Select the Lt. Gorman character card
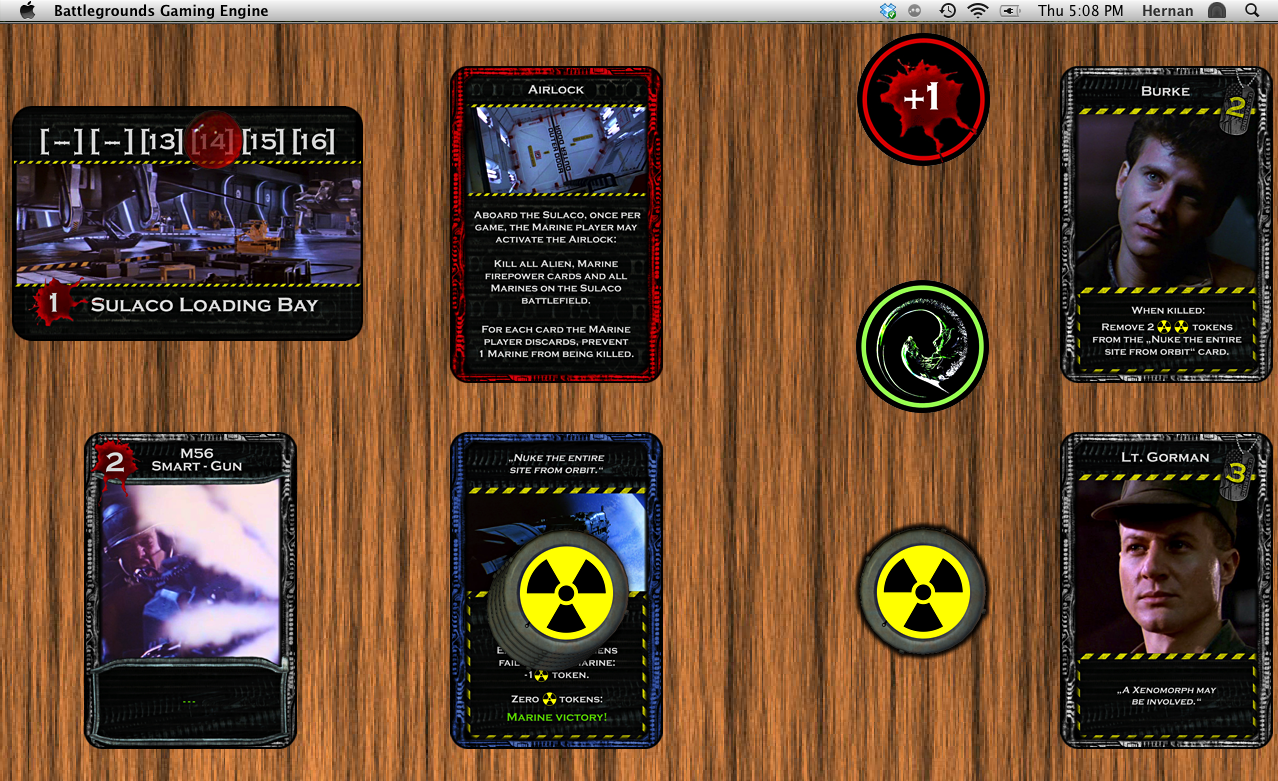The height and width of the screenshot is (781, 1278). pos(1166,590)
